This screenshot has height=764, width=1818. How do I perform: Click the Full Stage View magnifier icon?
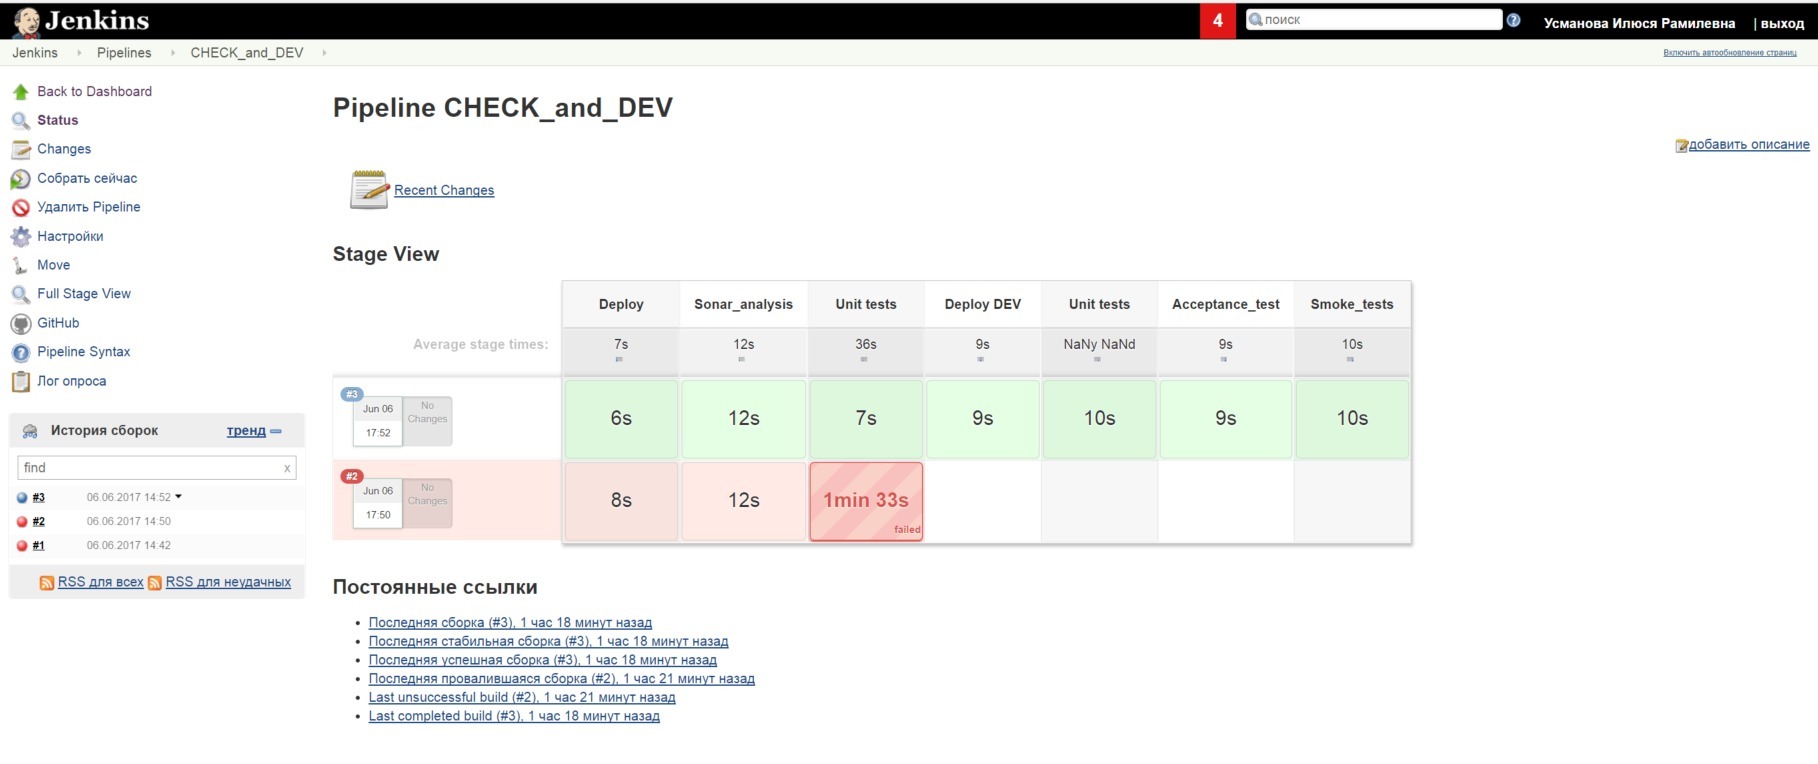pos(20,295)
